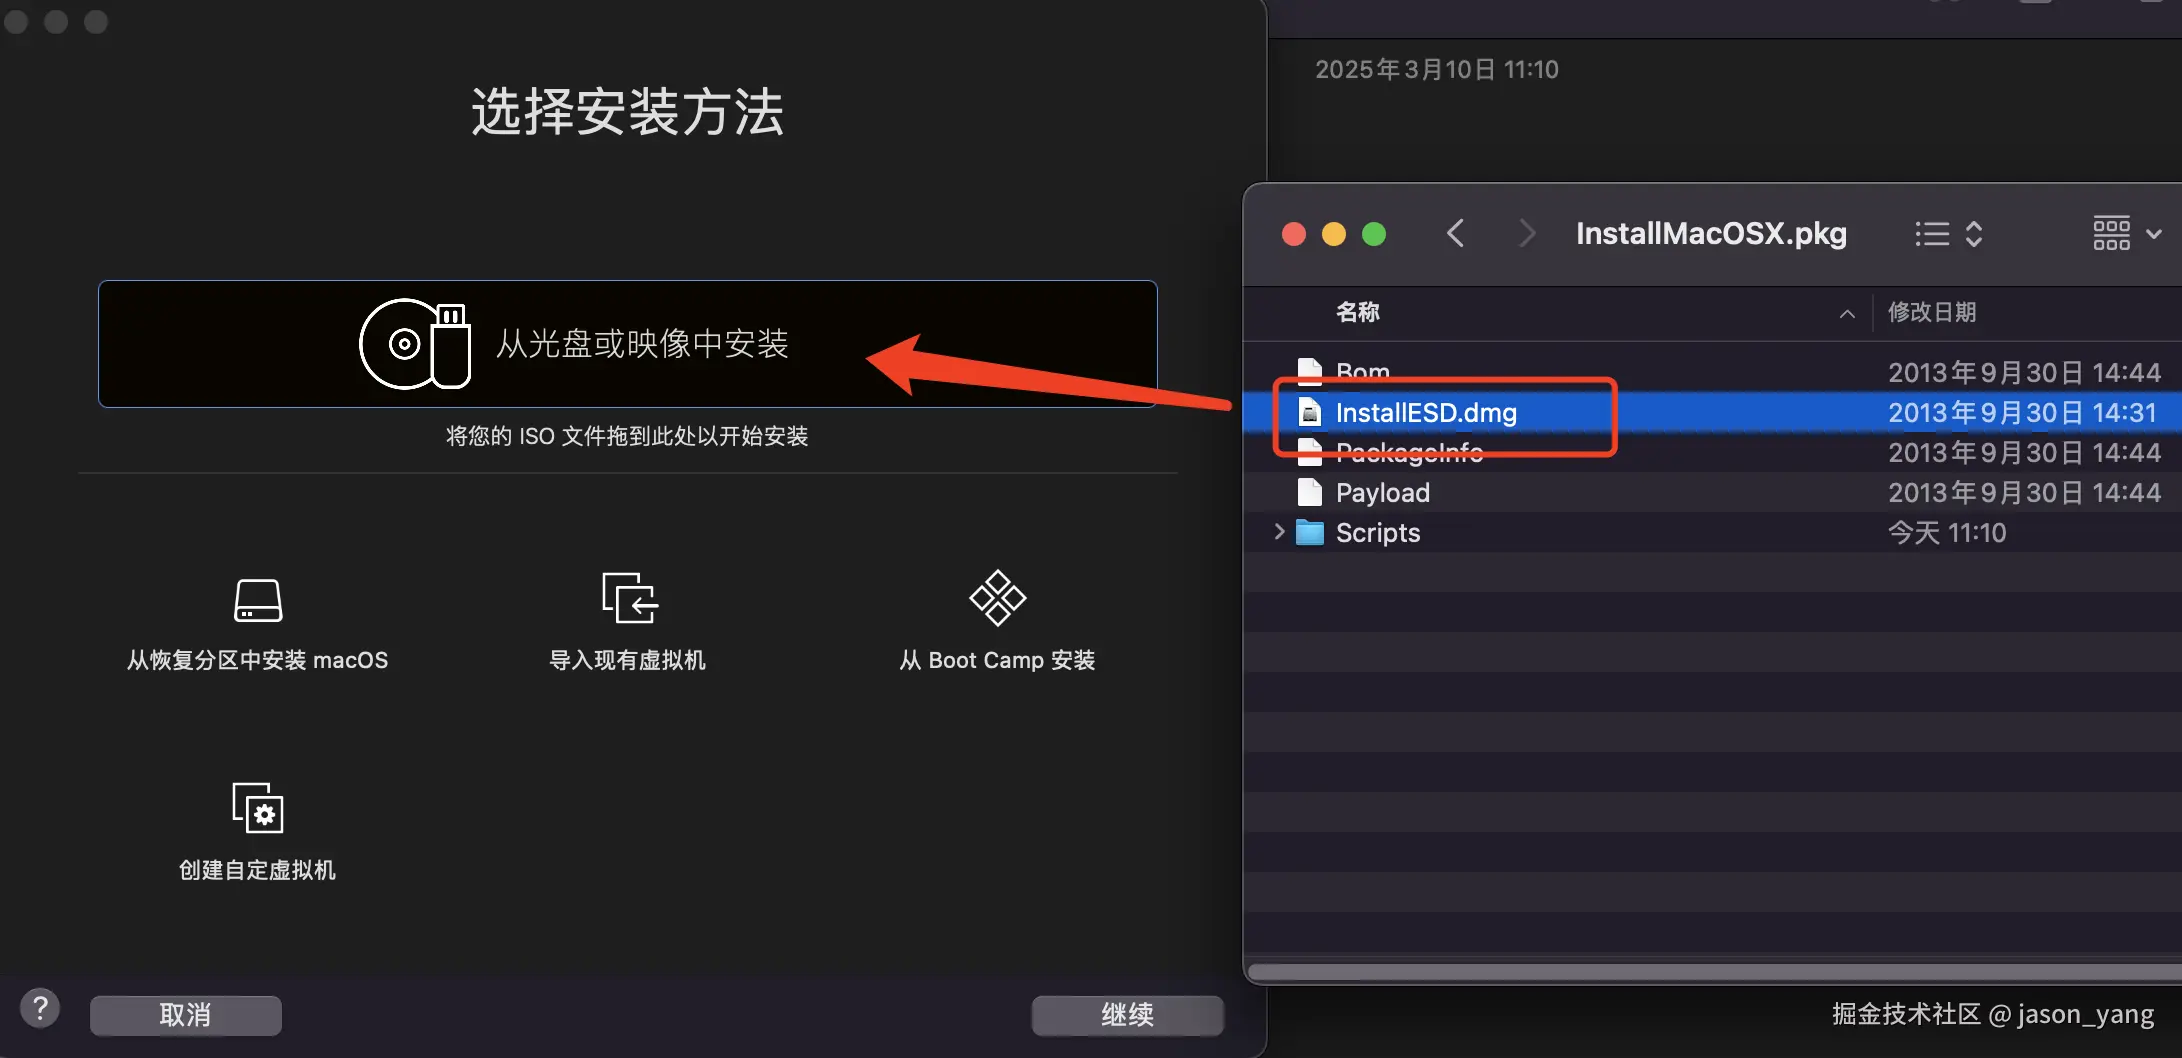The width and height of the screenshot is (2182, 1058).
Task: Choose install macOS from recovery partition icon
Action: coord(258,600)
